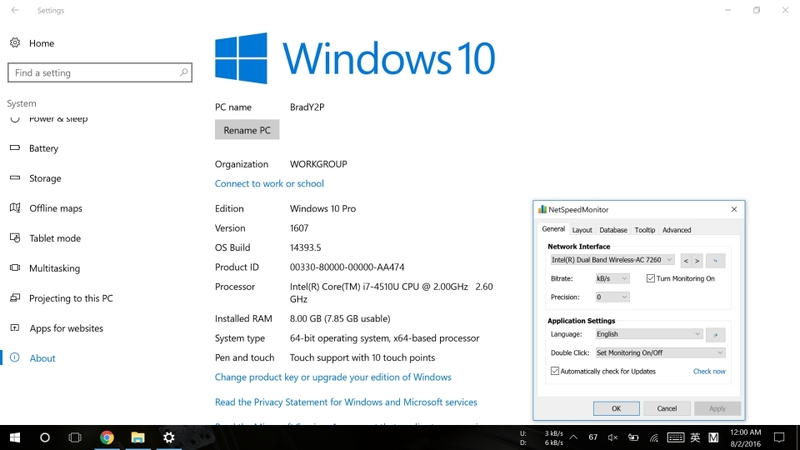
Task: Show hidden tray icons chevron
Action: coord(573,437)
